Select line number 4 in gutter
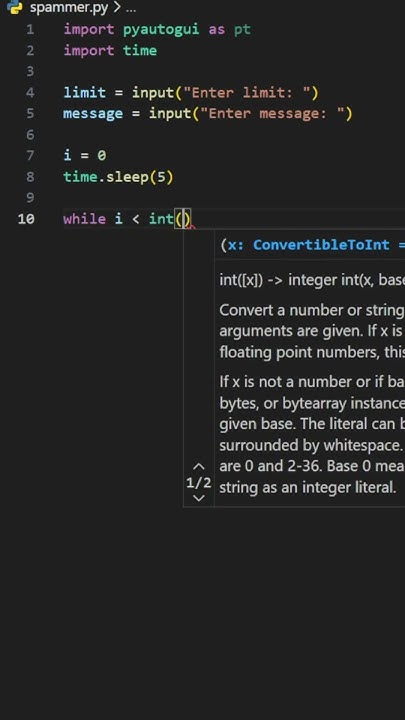 pos(30,93)
